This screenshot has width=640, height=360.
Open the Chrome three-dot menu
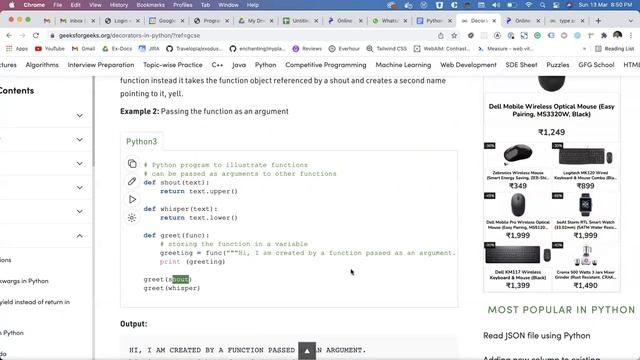click(x=631, y=36)
